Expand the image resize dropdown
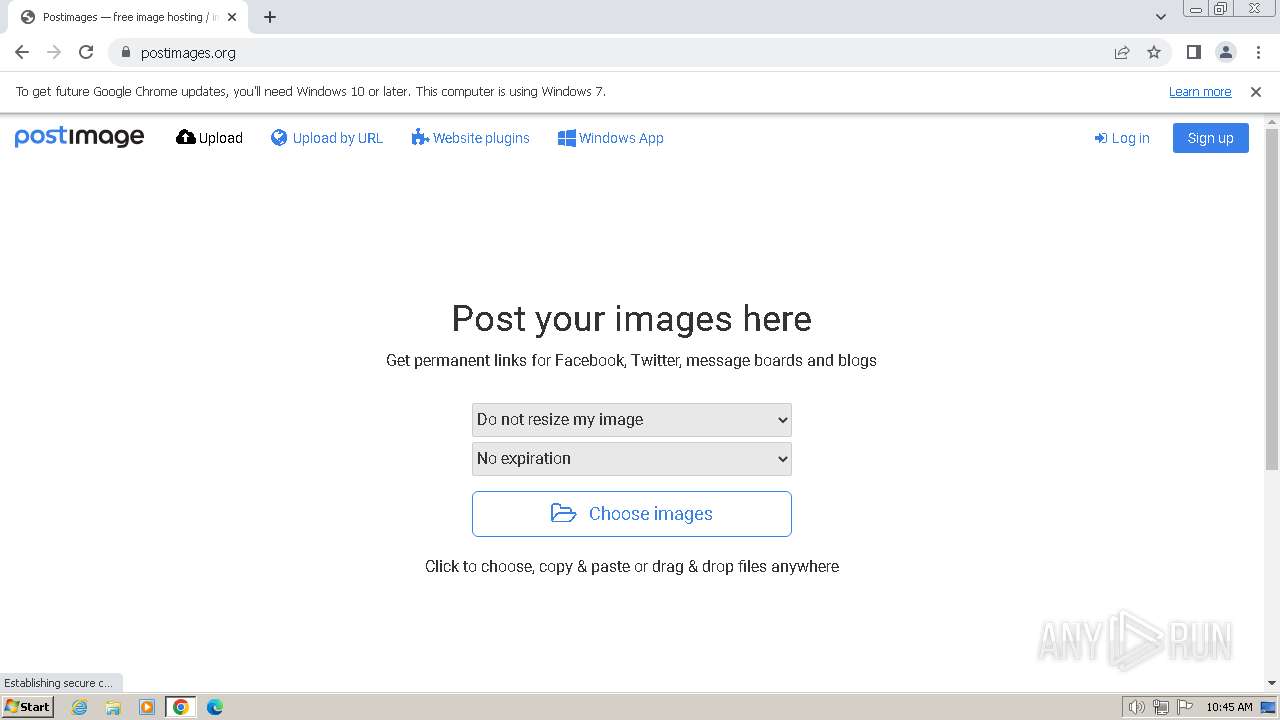Image resolution: width=1280 pixels, height=720 pixels. (x=632, y=420)
